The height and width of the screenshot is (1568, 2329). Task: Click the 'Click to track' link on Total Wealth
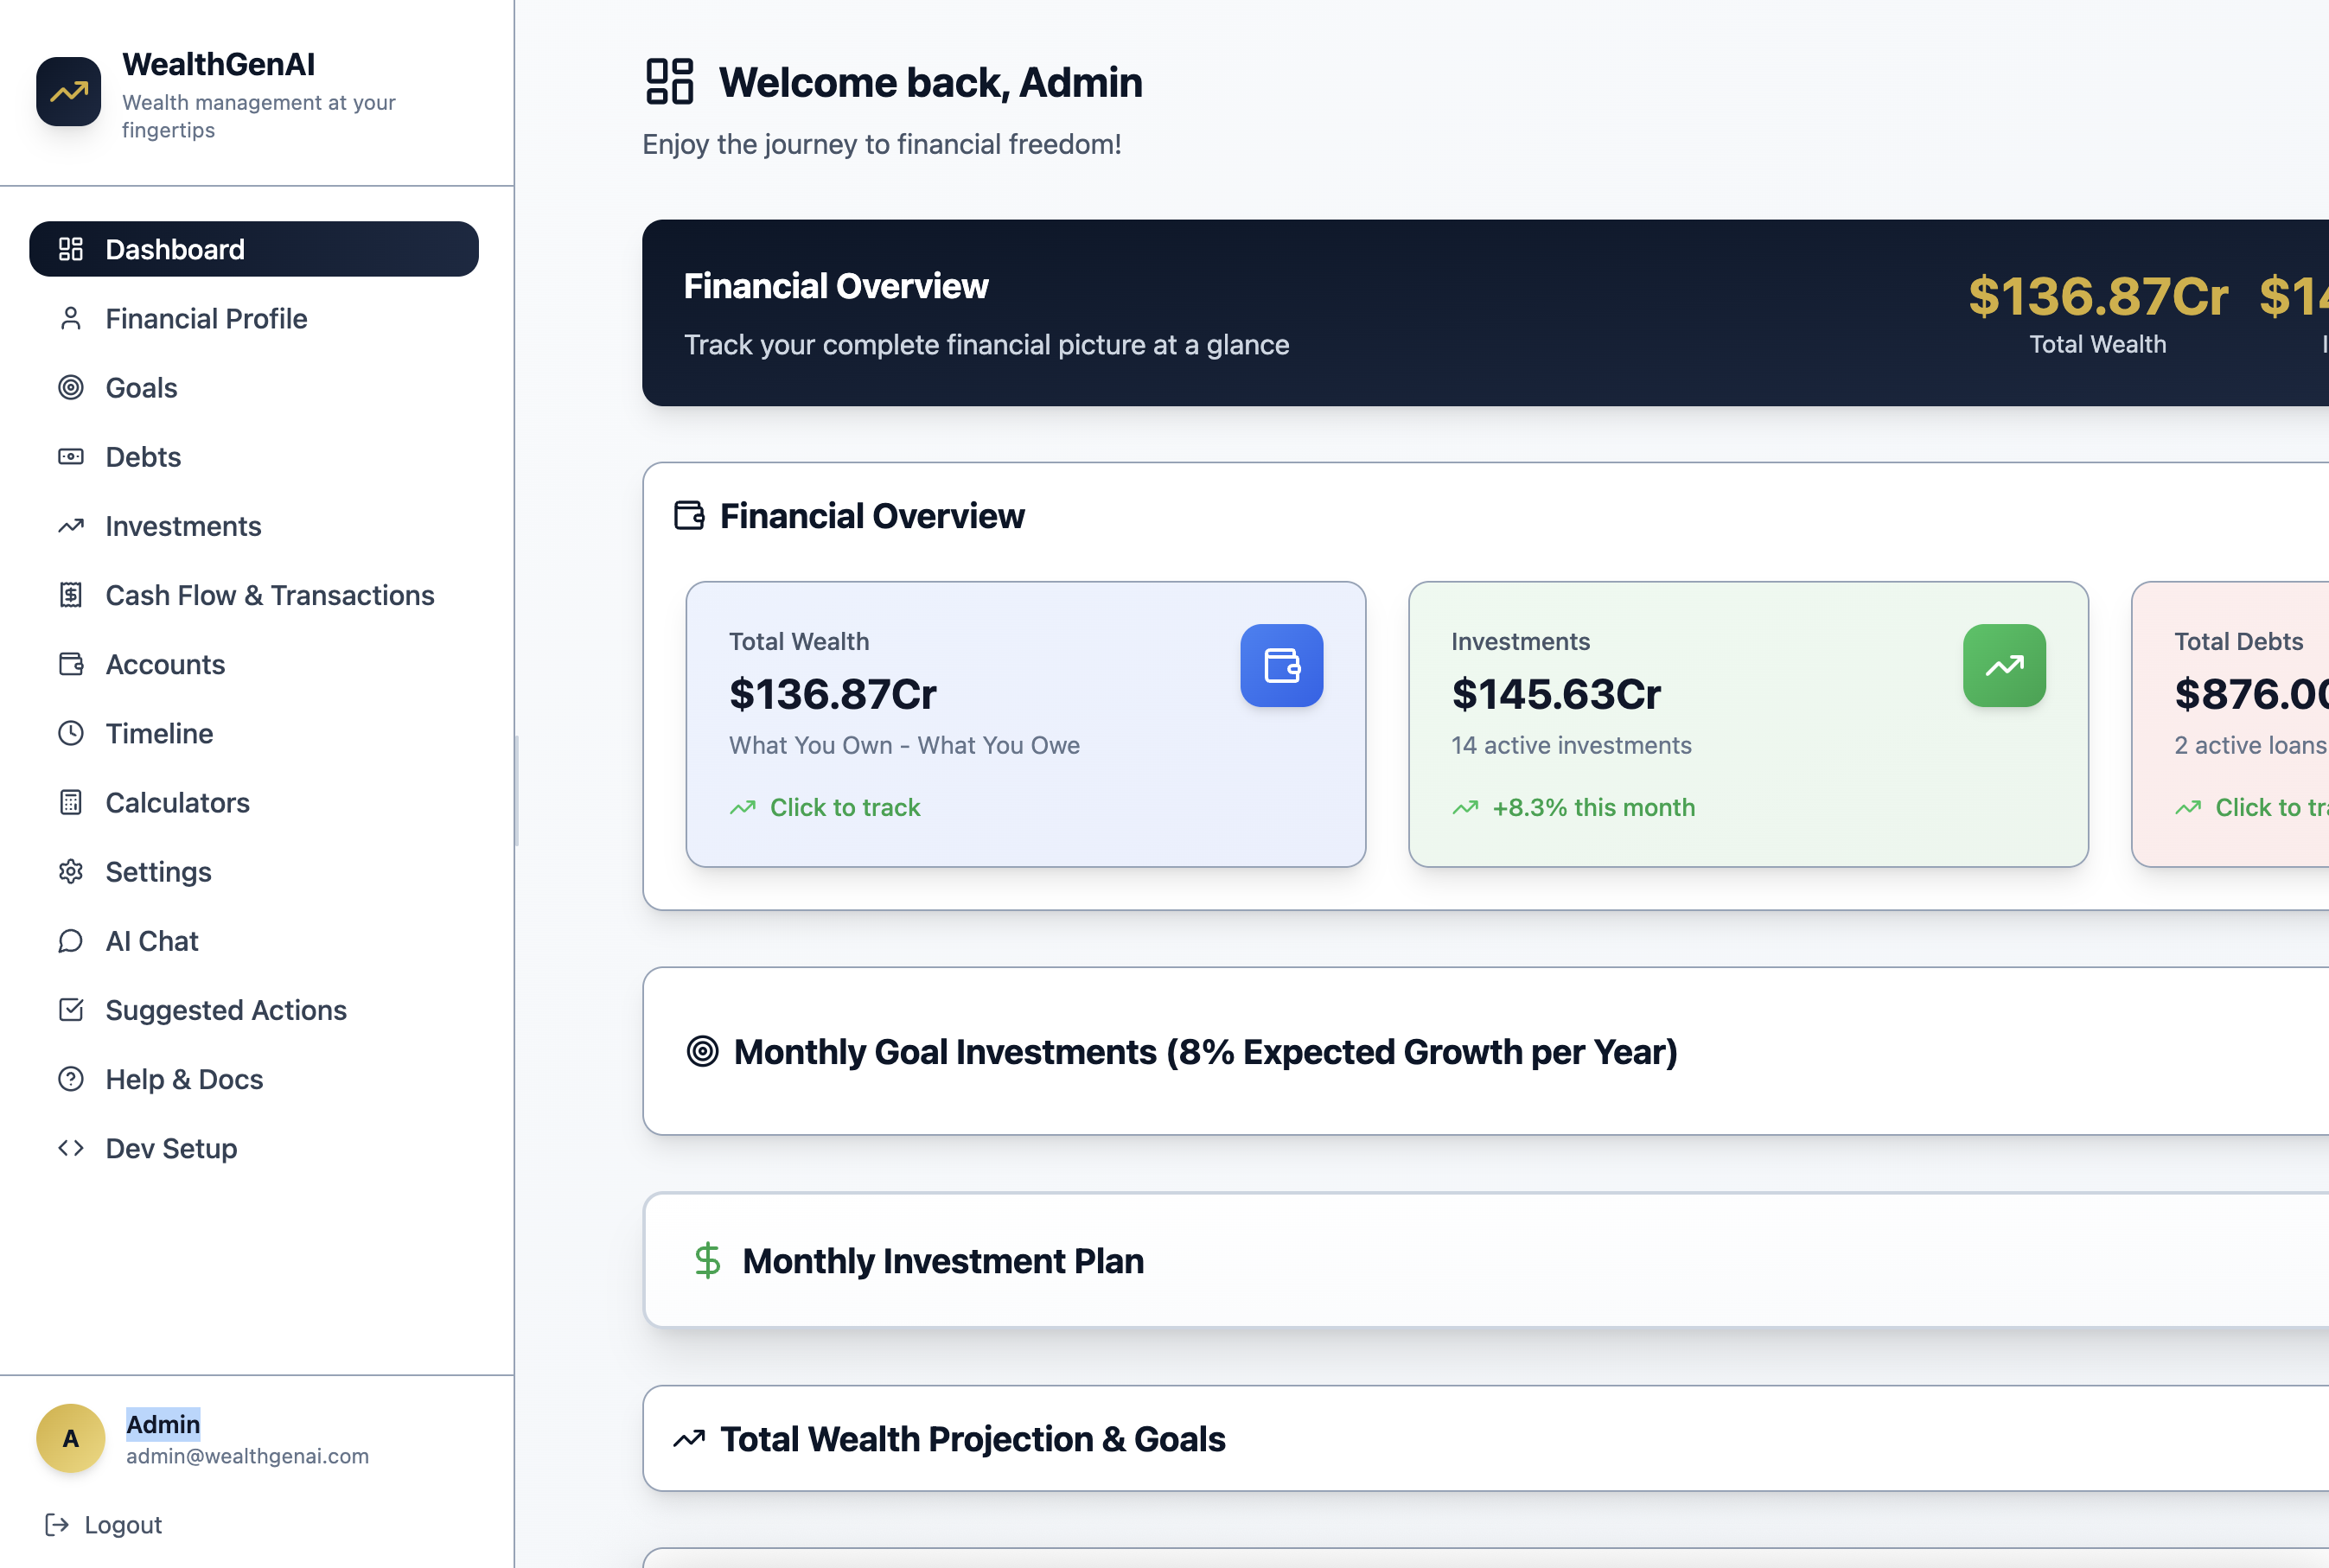(844, 807)
